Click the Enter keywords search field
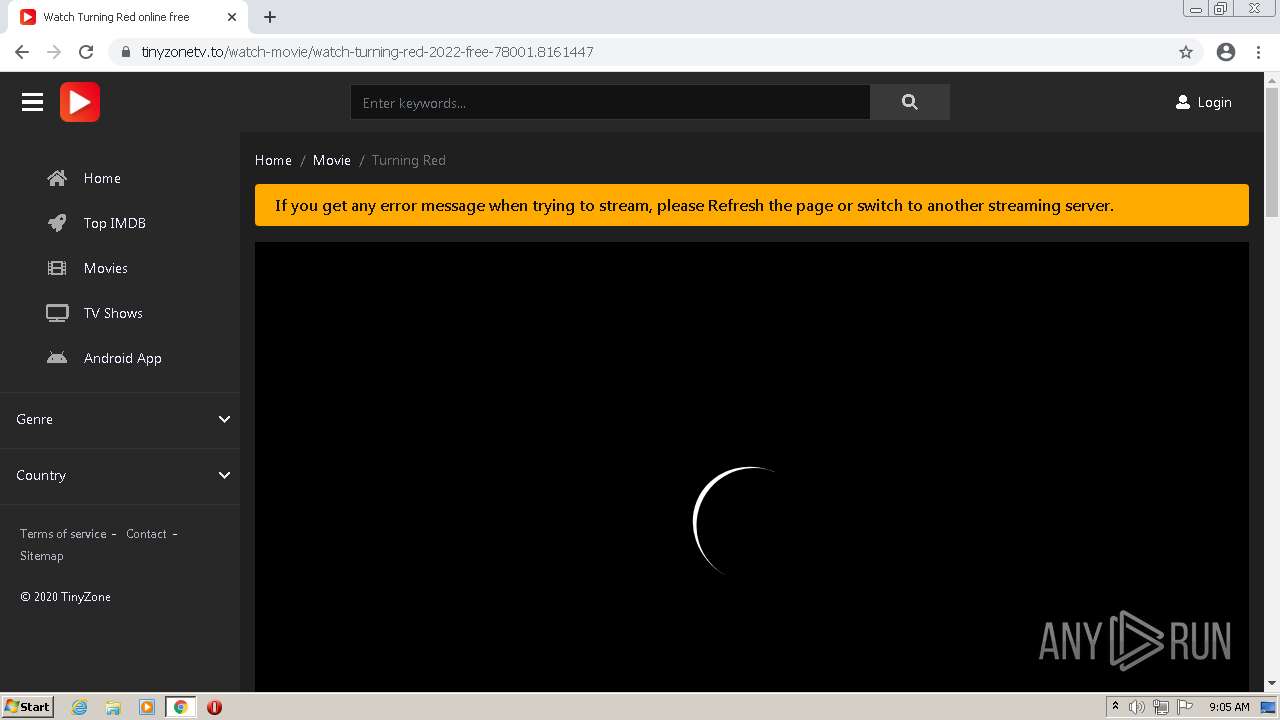The width and height of the screenshot is (1280, 720). pyautogui.click(x=610, y=102)
